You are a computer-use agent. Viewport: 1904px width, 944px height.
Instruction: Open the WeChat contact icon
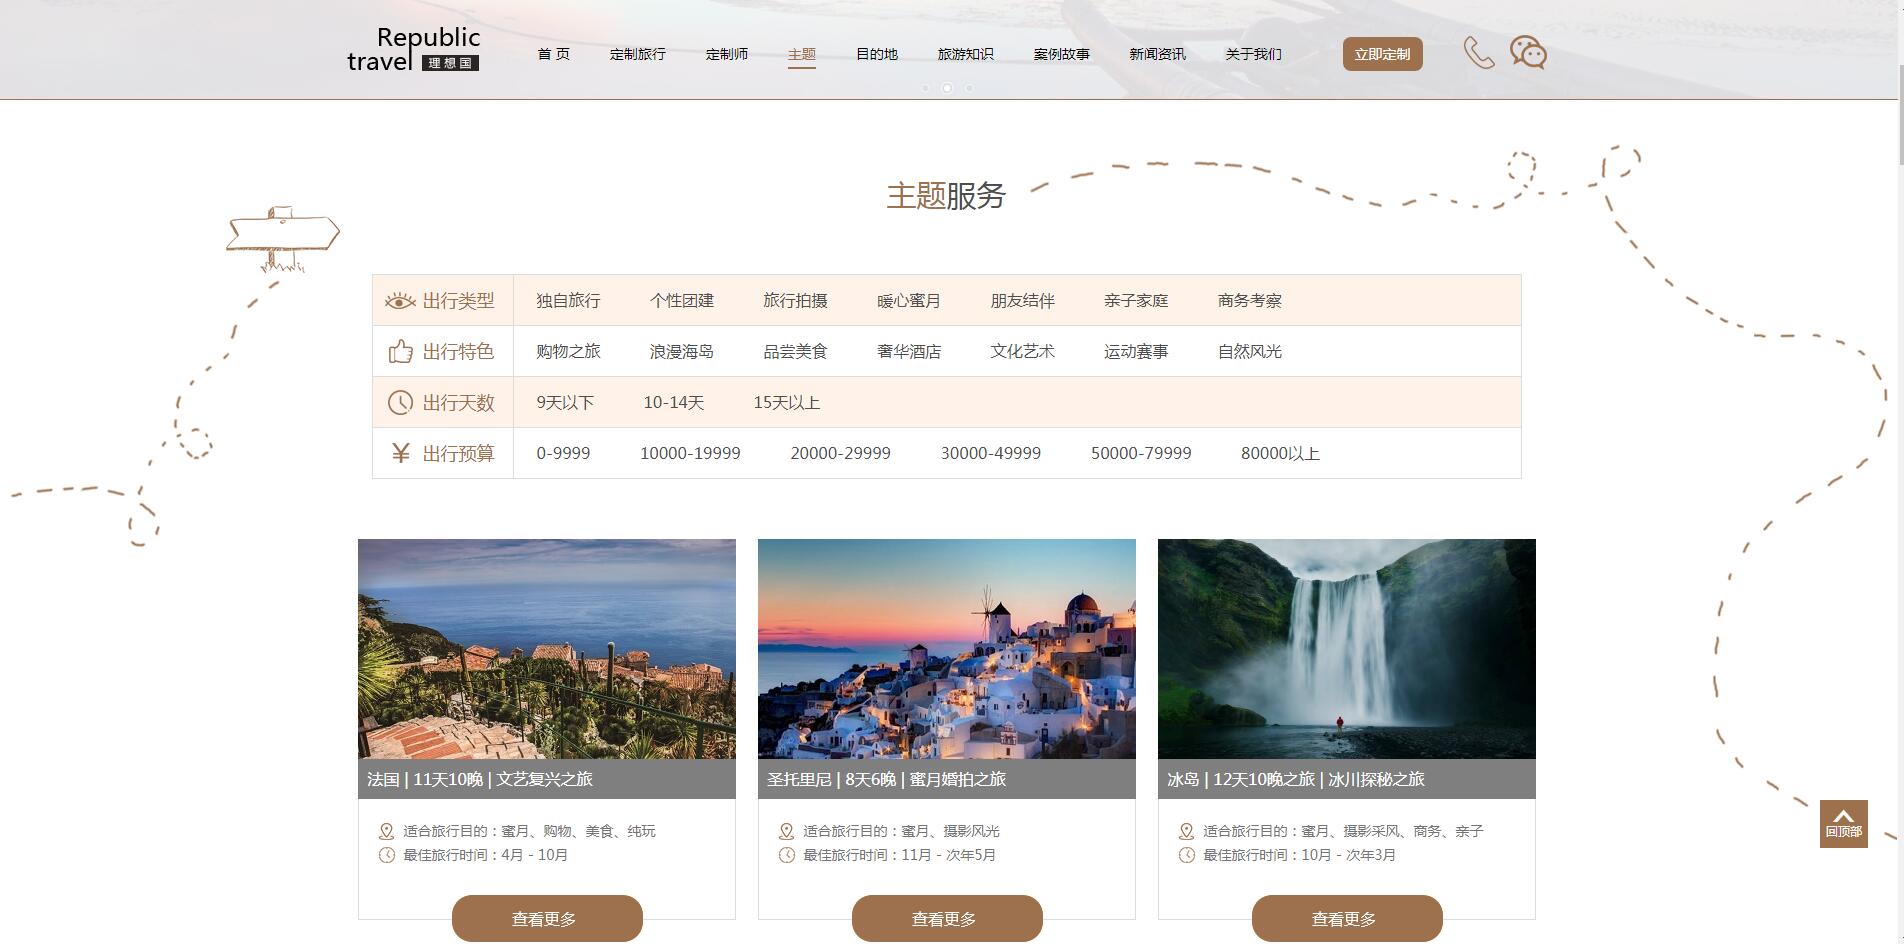click(x=1527, y=52)
